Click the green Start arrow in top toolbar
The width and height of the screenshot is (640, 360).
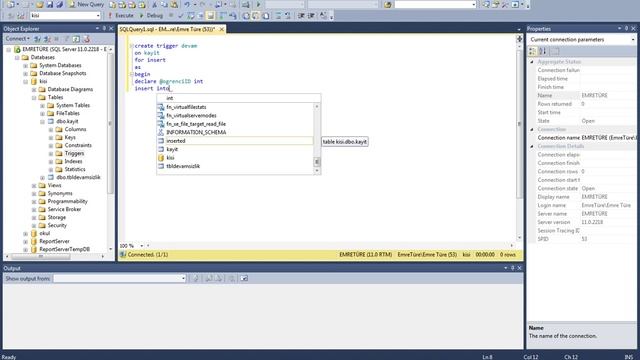point(258,4)
